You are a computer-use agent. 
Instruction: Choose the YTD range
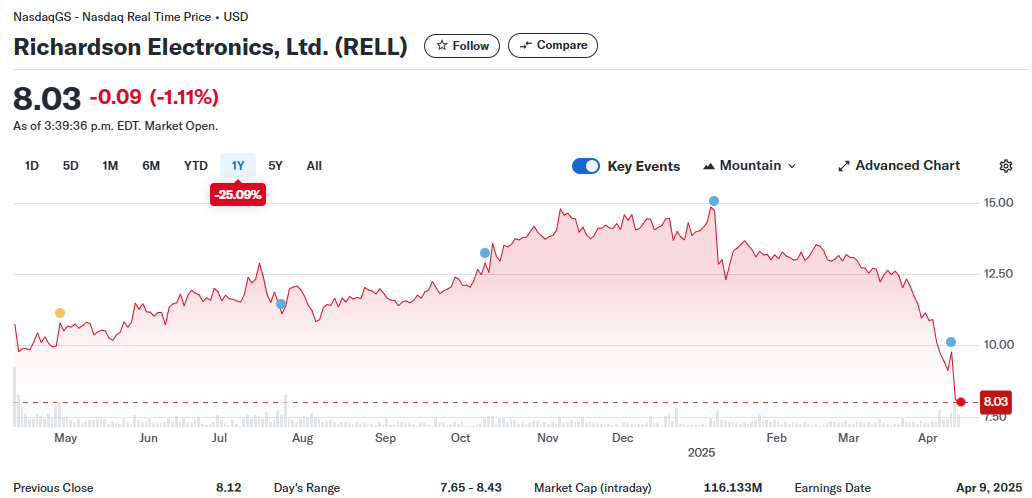click(195, 166)
